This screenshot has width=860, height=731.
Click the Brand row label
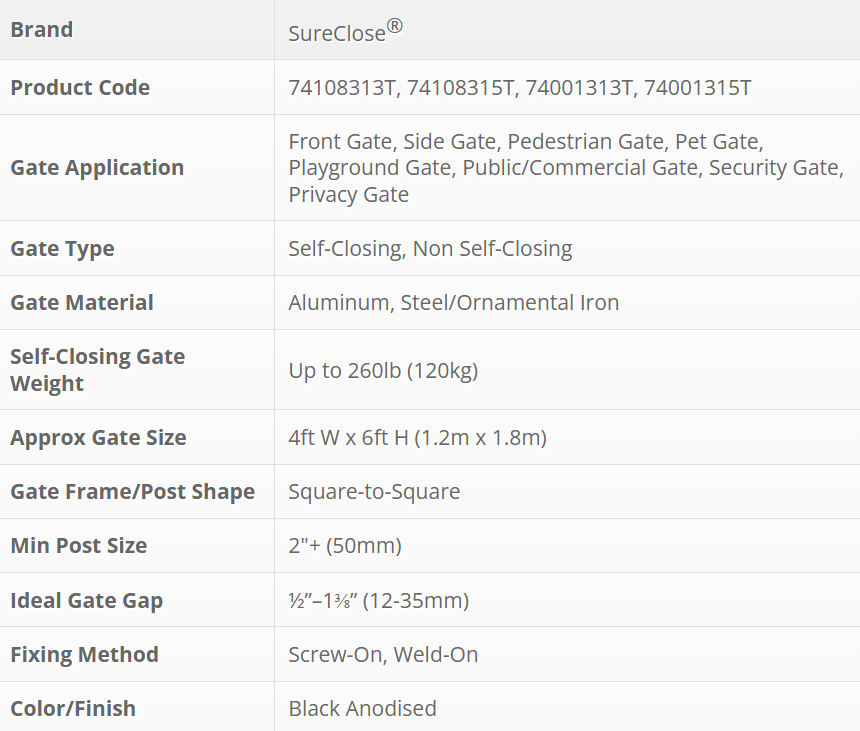tap(42, 30)
